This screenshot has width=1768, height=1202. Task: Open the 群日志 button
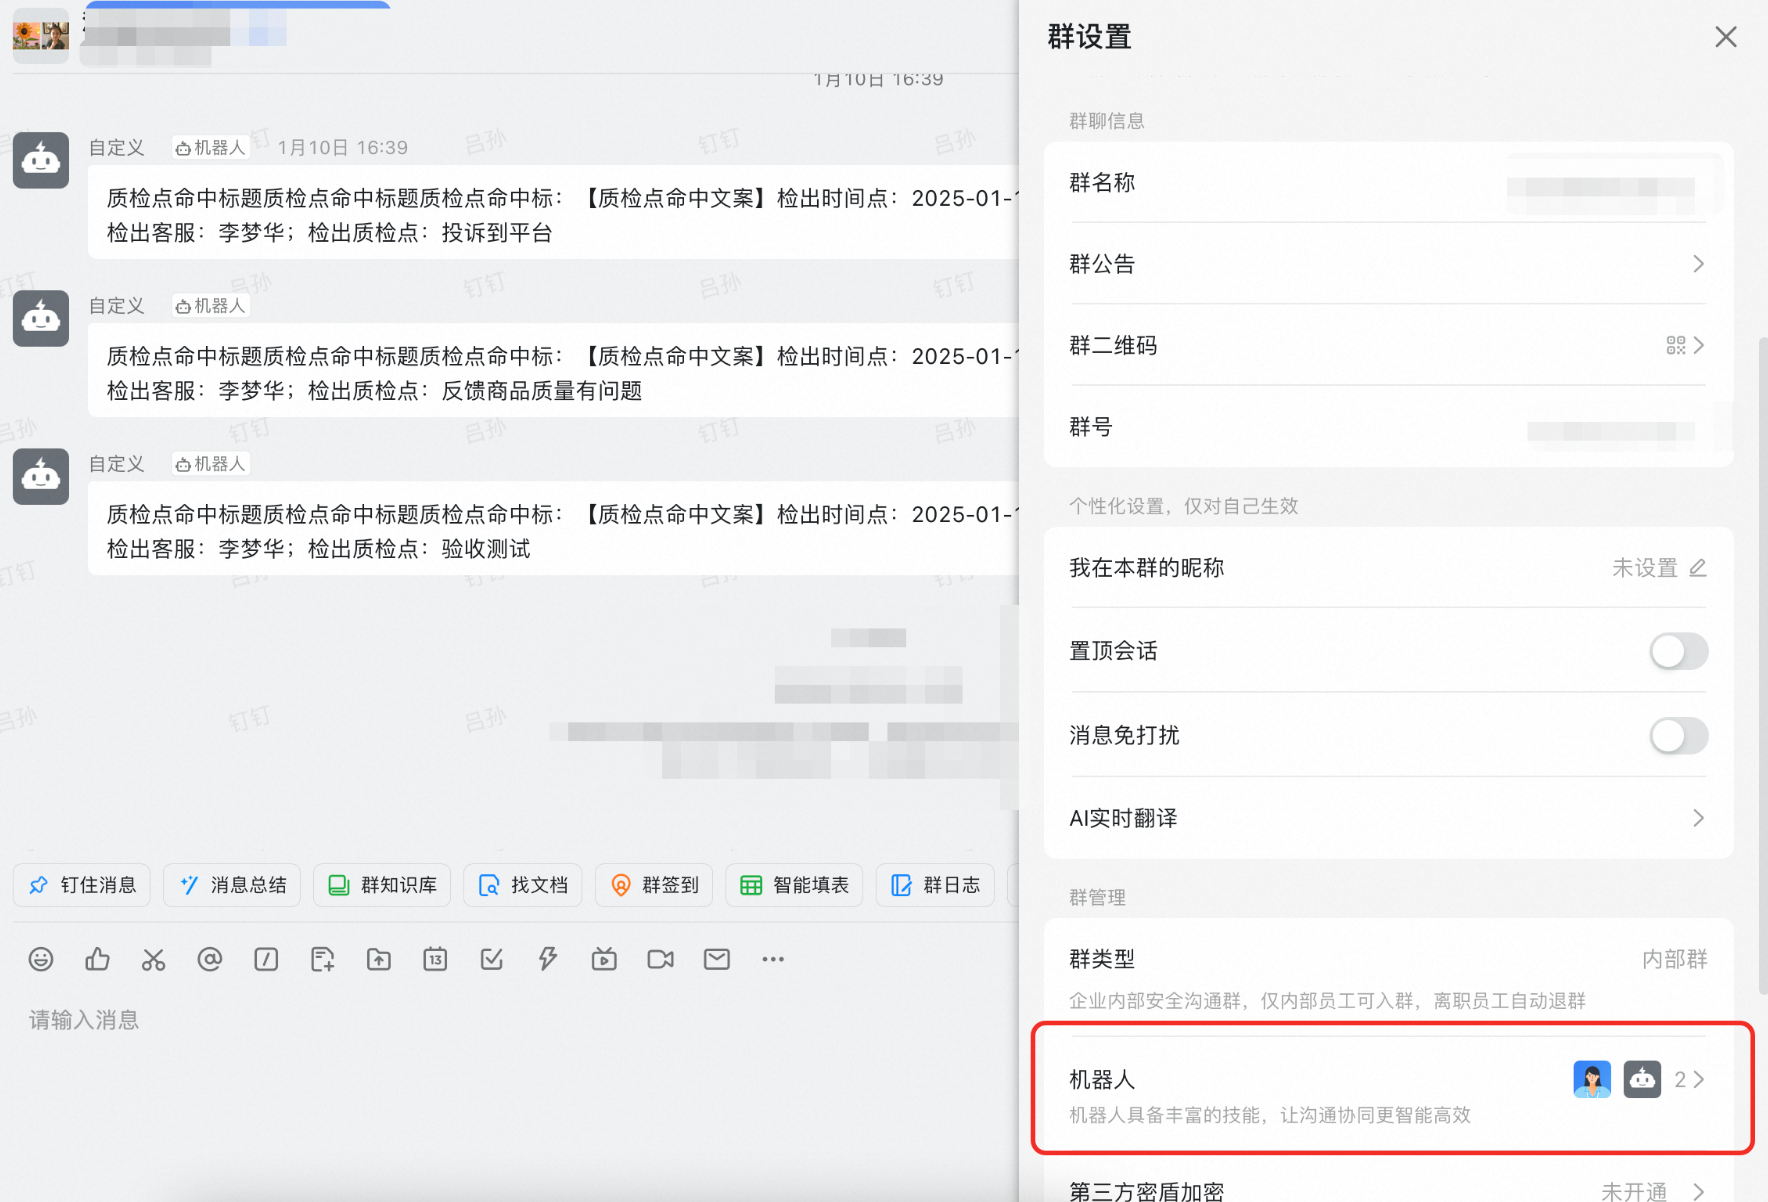[x=935, y=885]
